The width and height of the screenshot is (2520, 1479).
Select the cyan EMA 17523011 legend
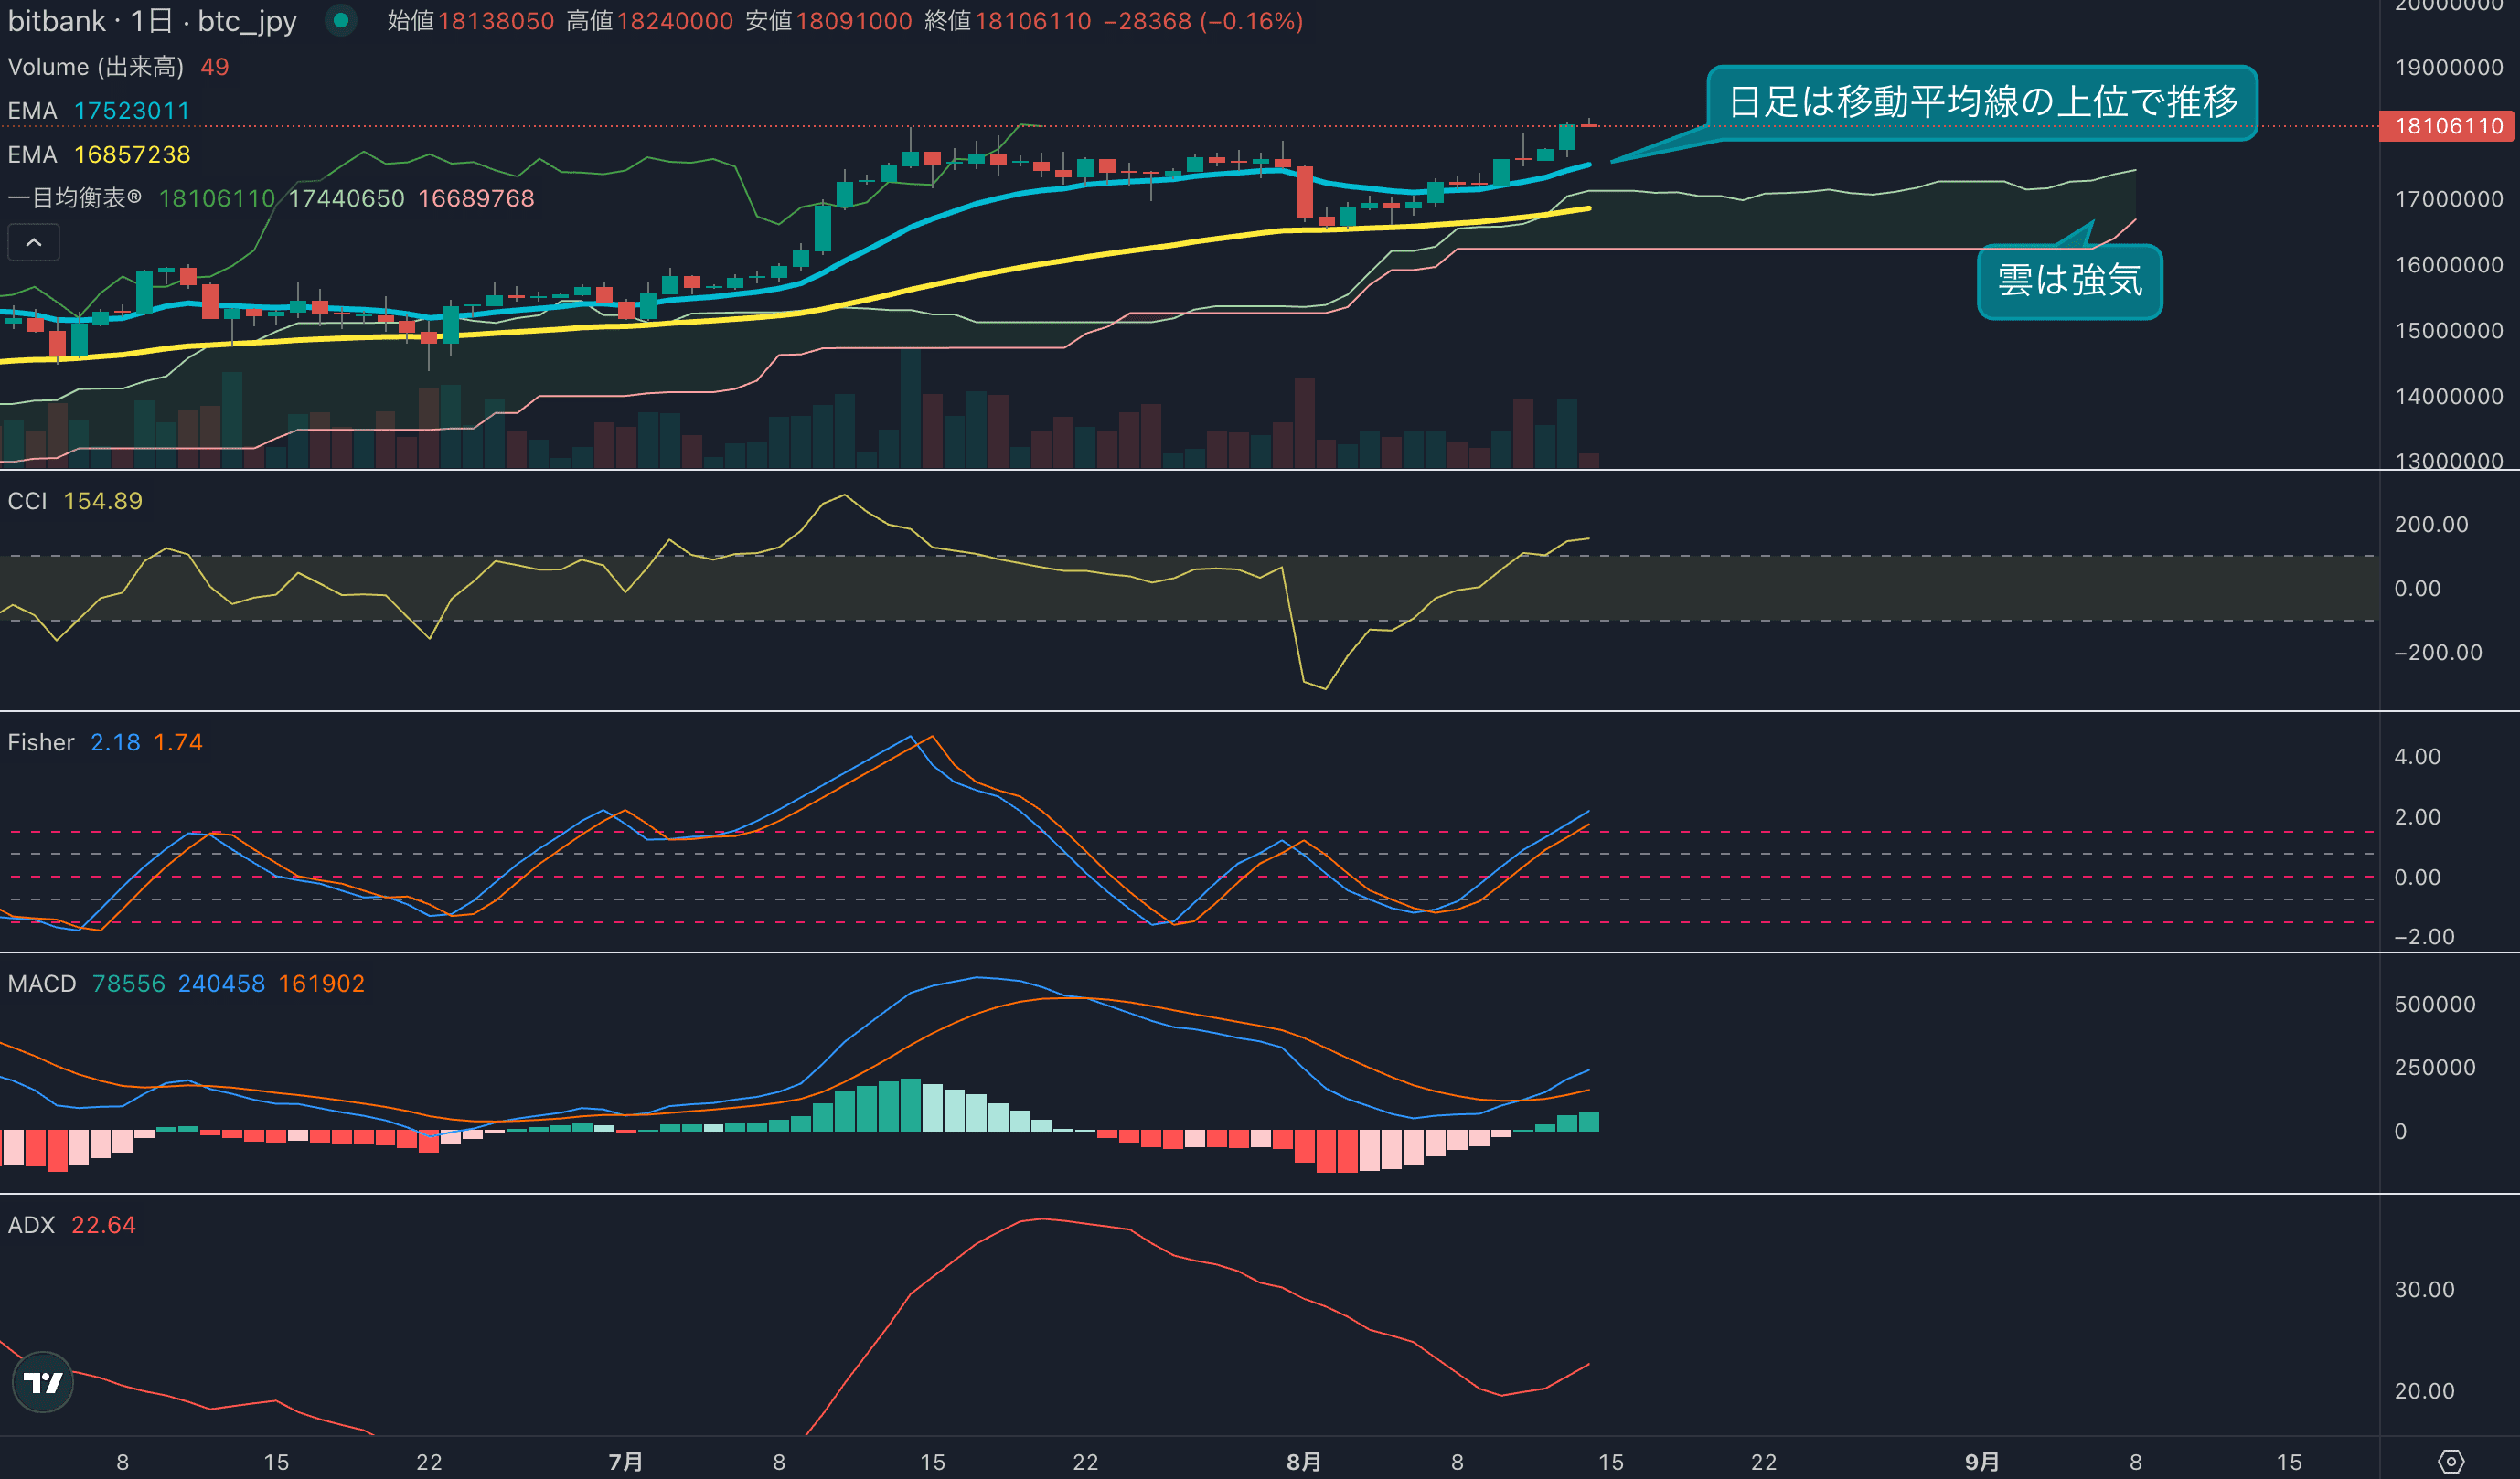(99, 111)
